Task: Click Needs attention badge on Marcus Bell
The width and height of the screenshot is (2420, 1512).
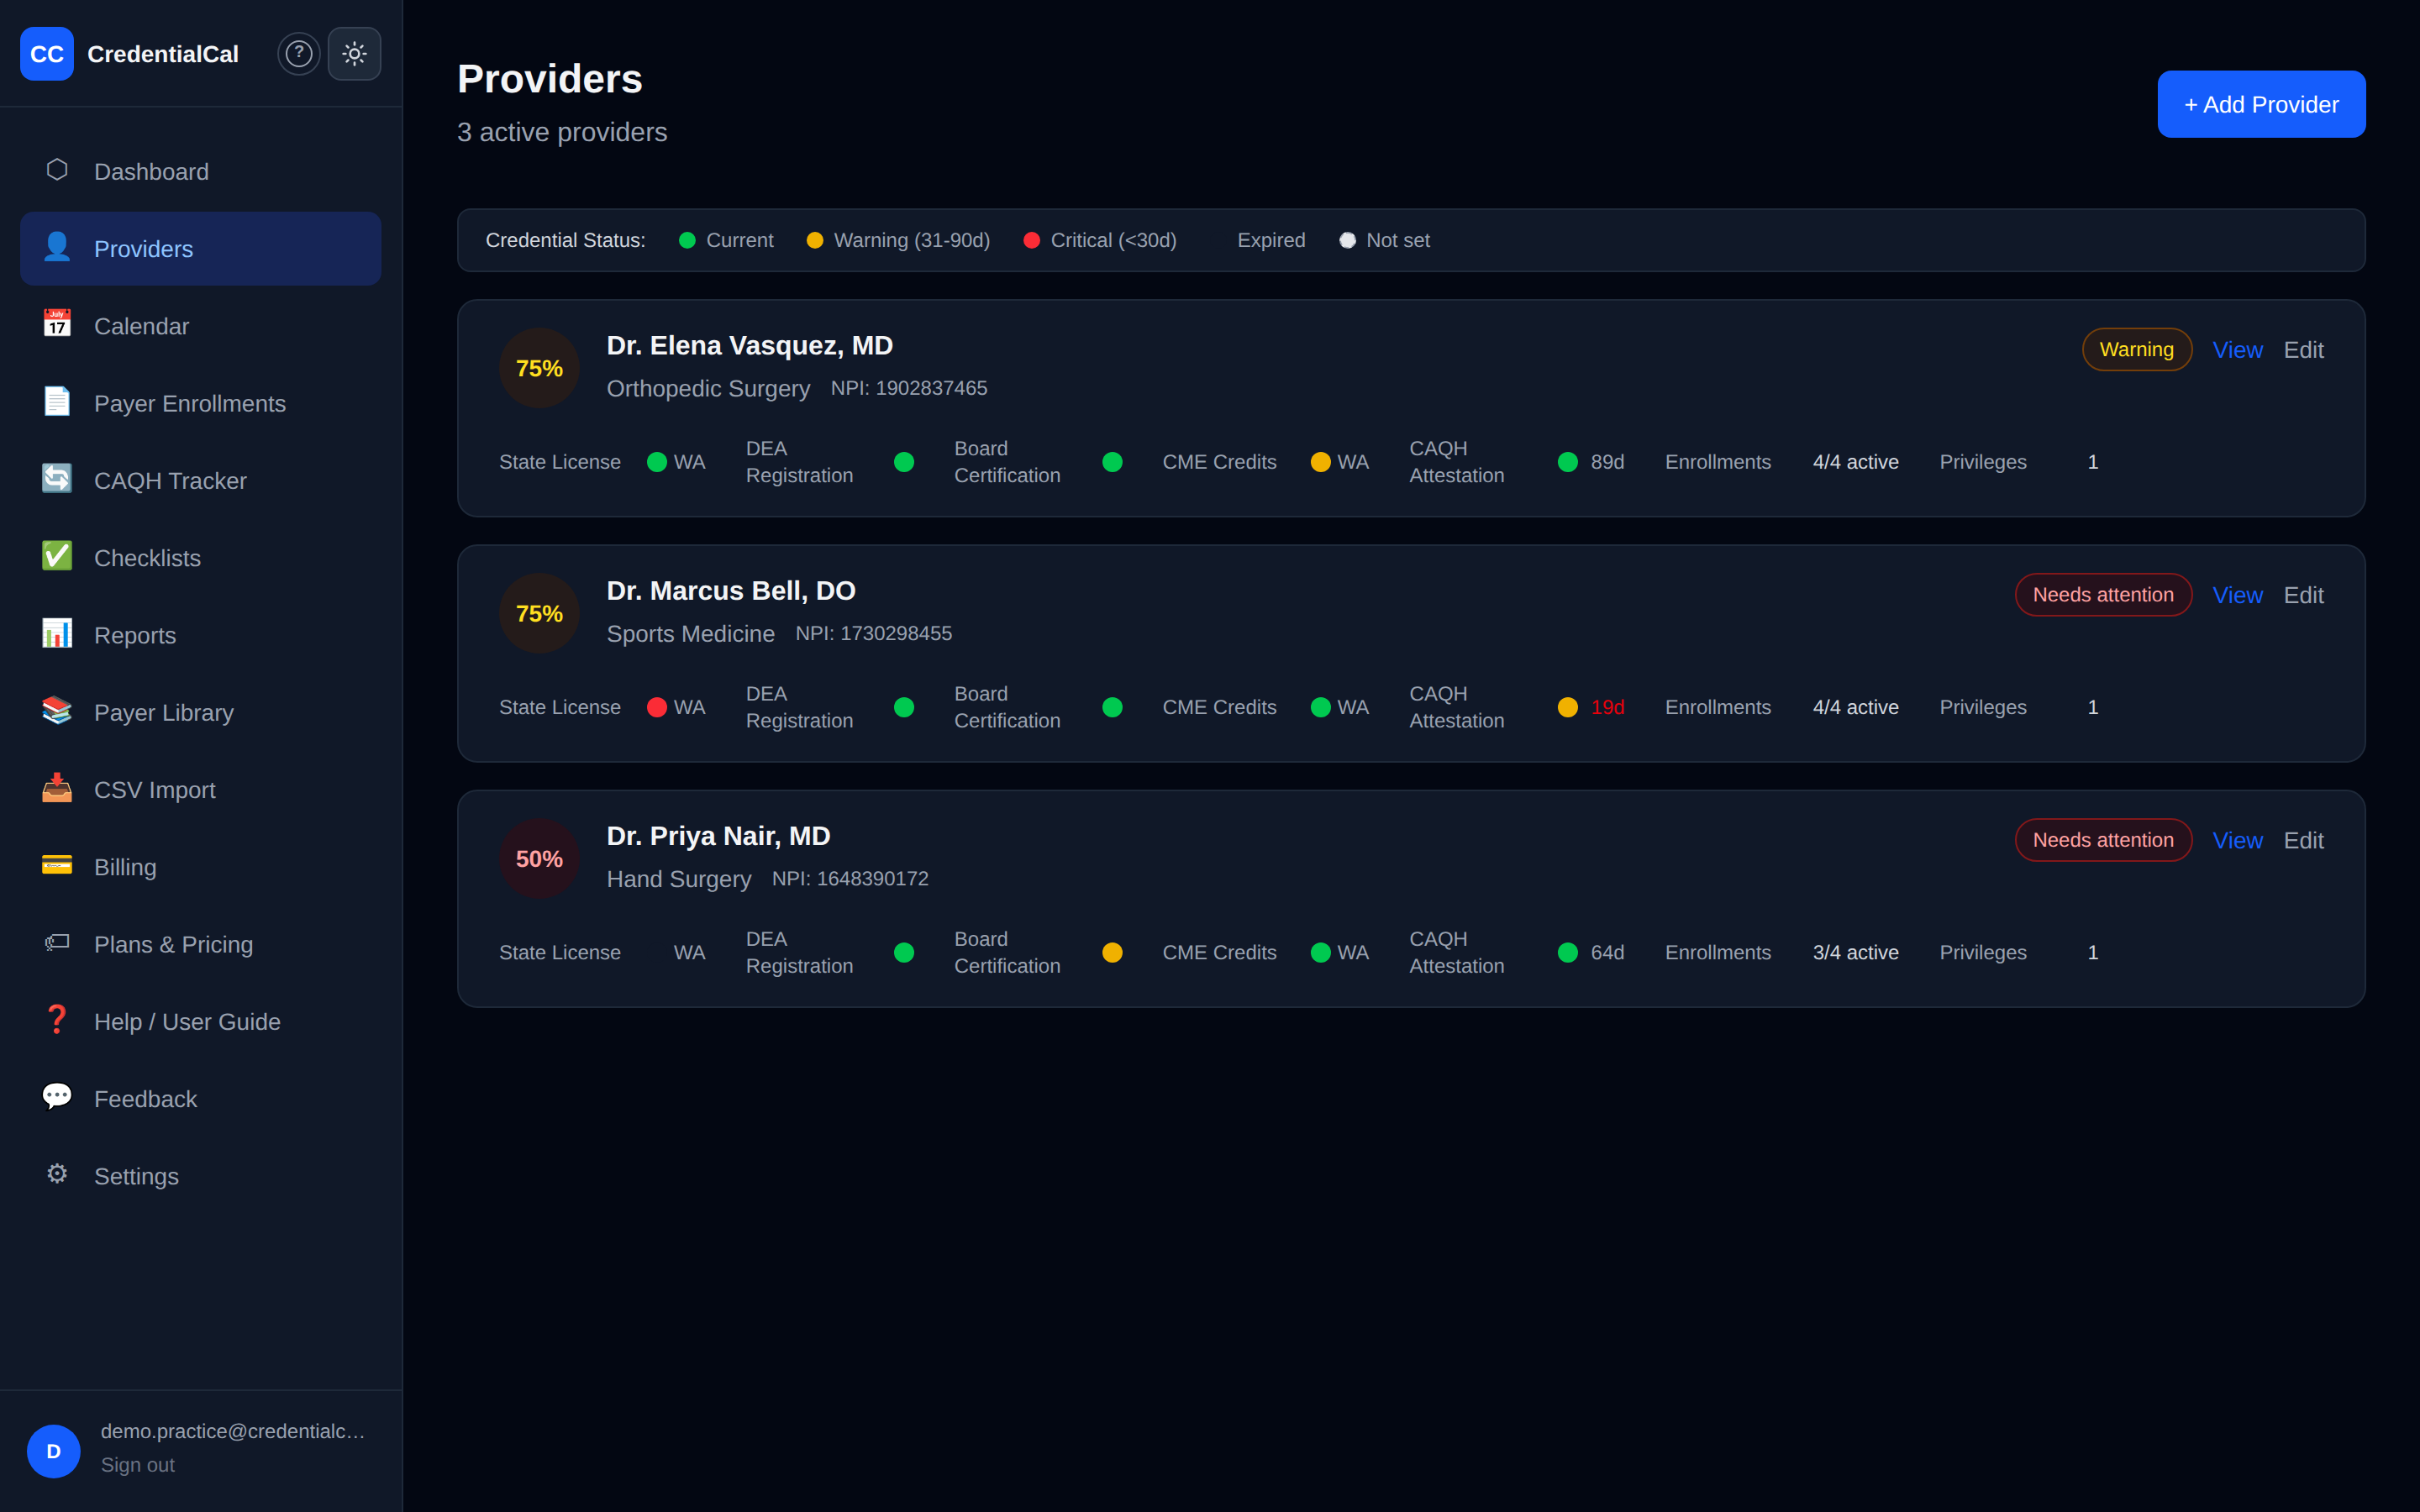Action: pos(2103,595)
